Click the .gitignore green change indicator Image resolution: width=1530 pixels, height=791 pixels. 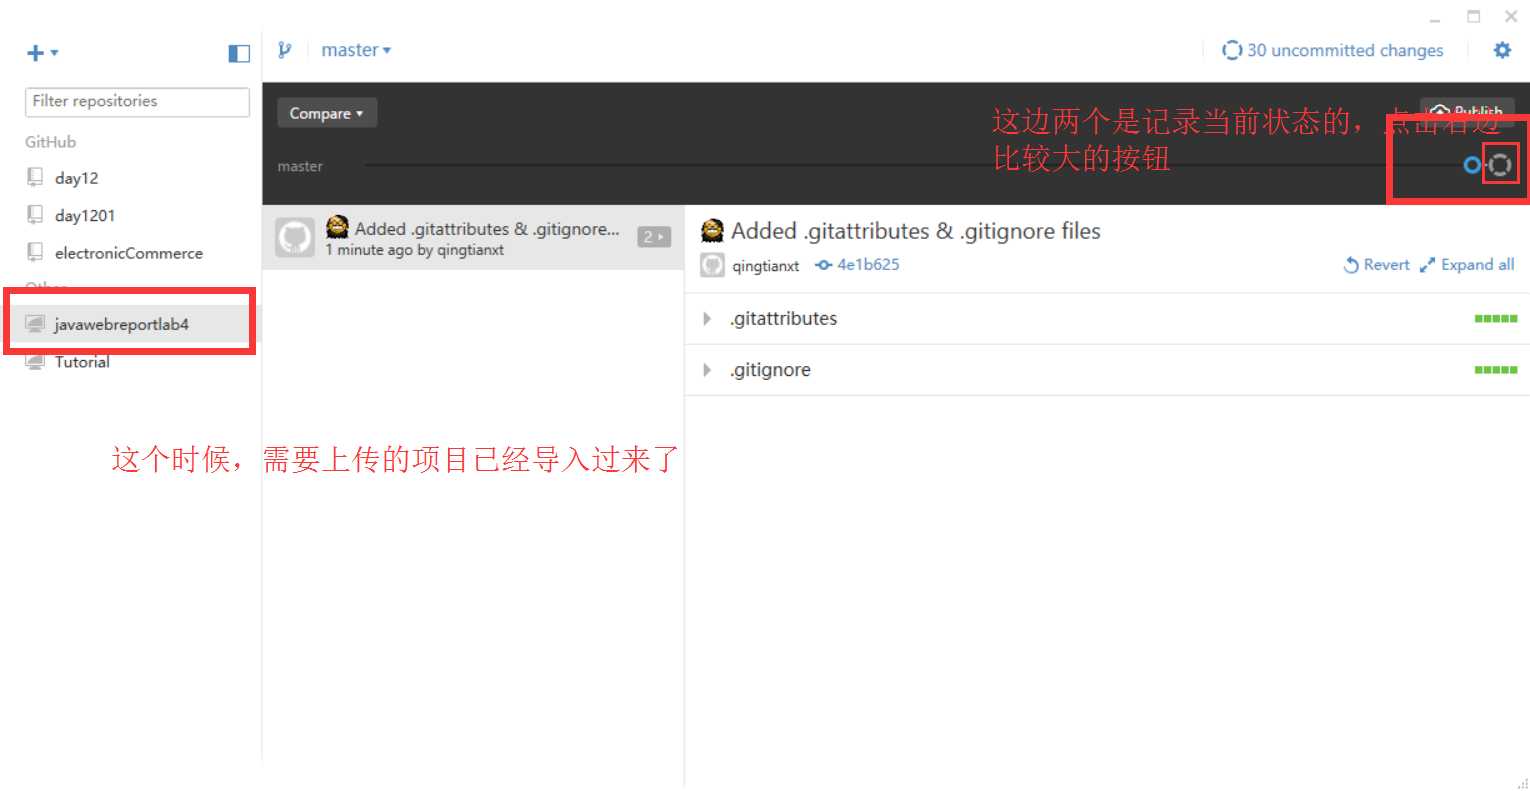point(1496,370)
